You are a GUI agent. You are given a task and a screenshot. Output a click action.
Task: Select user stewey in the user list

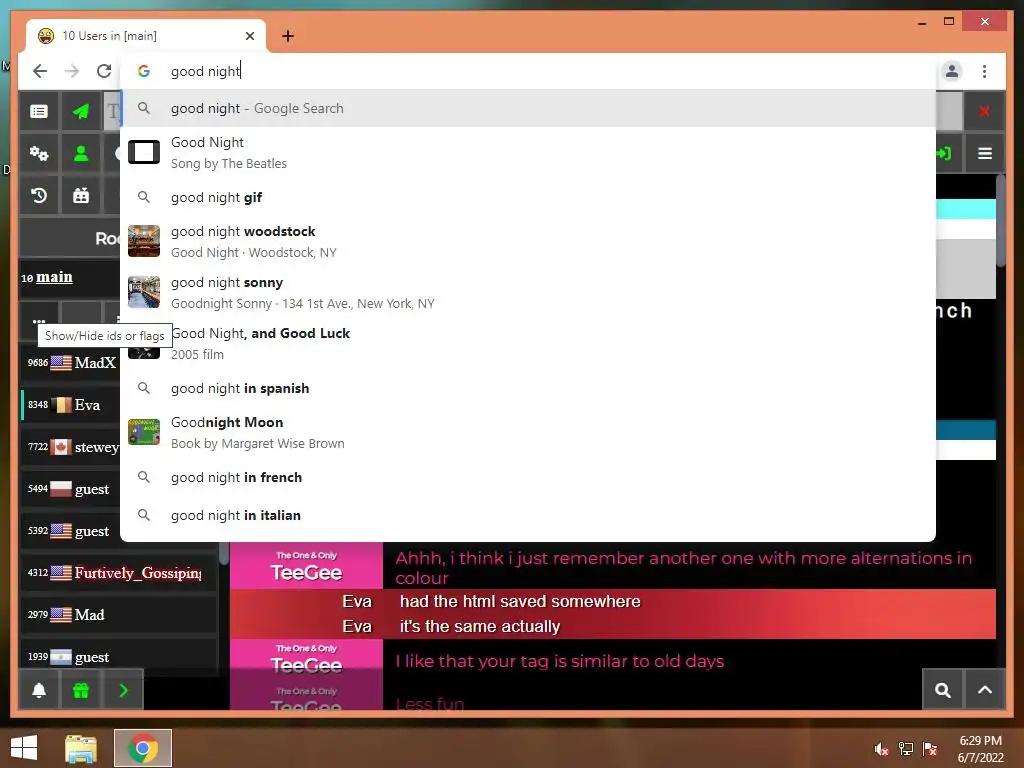click(x=71, y=447)
